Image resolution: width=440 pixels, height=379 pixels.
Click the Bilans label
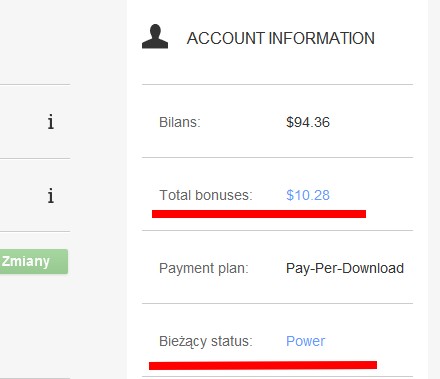point(180,122)
